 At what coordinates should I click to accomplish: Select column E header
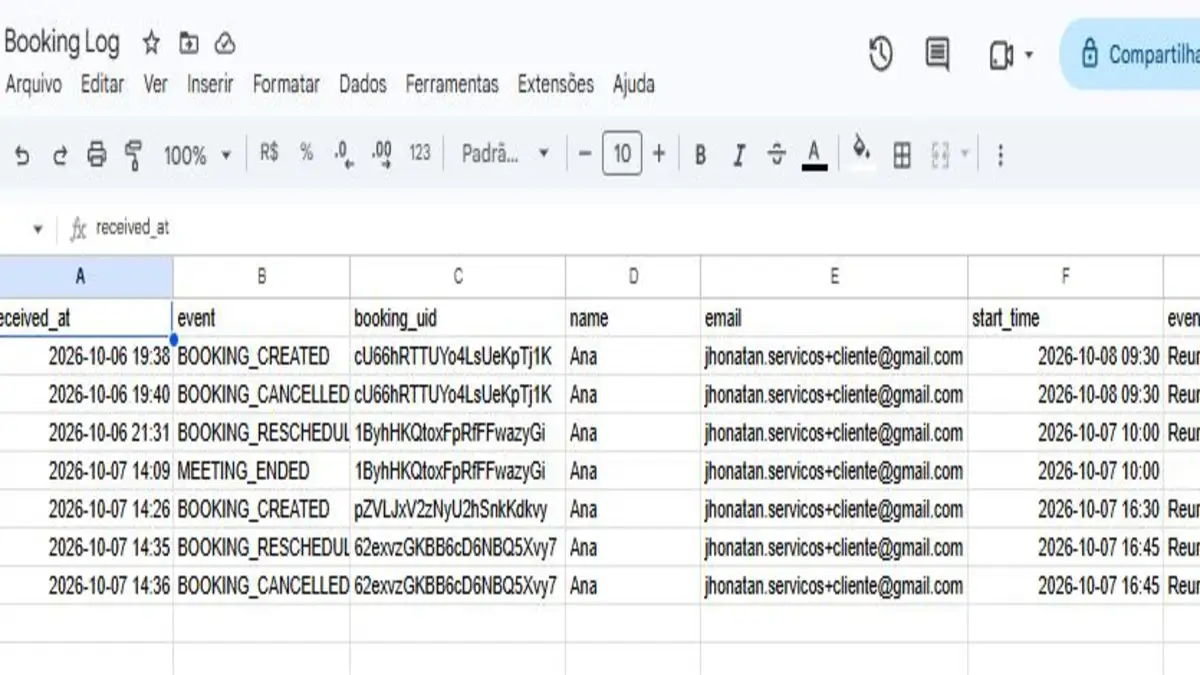[834, 276]
